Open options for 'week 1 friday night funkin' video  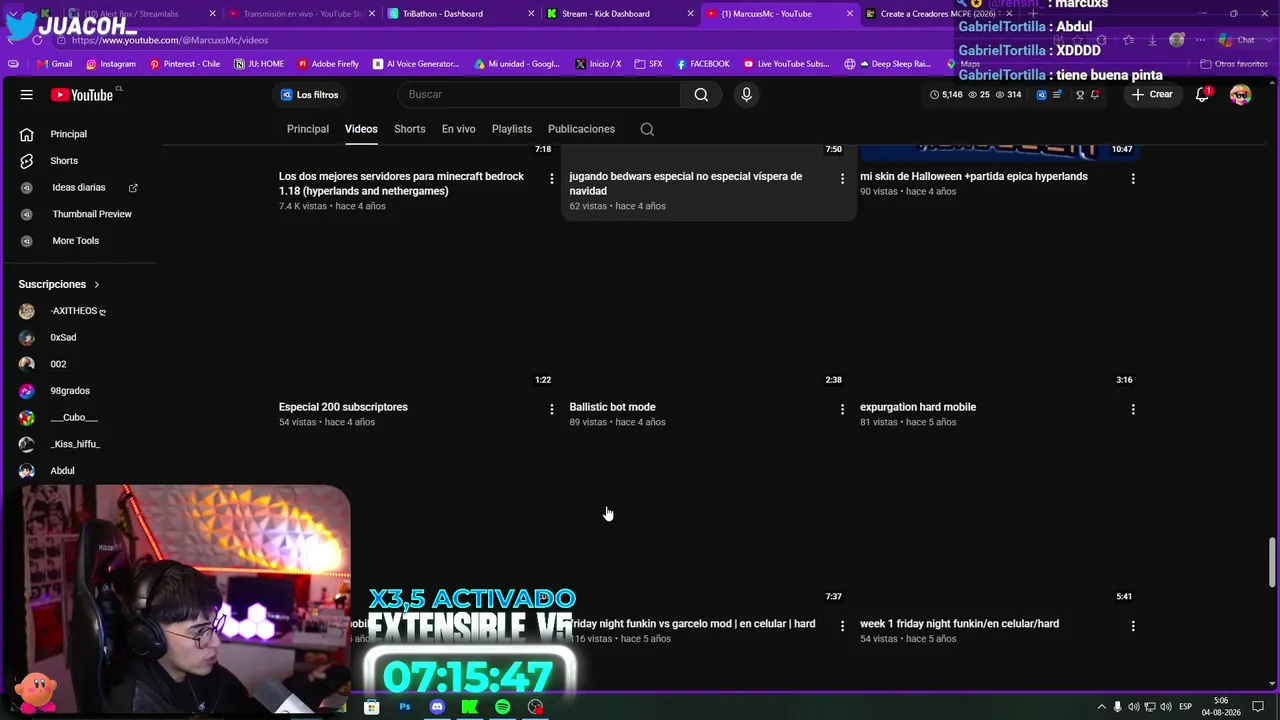coord(1133,626)
